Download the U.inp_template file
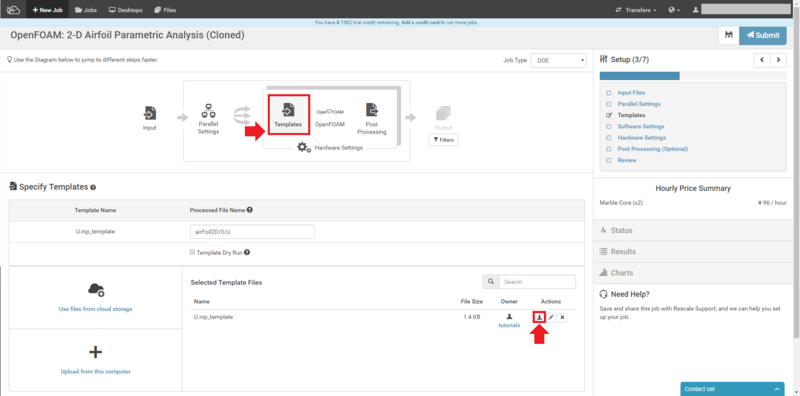 pos(539,317)
